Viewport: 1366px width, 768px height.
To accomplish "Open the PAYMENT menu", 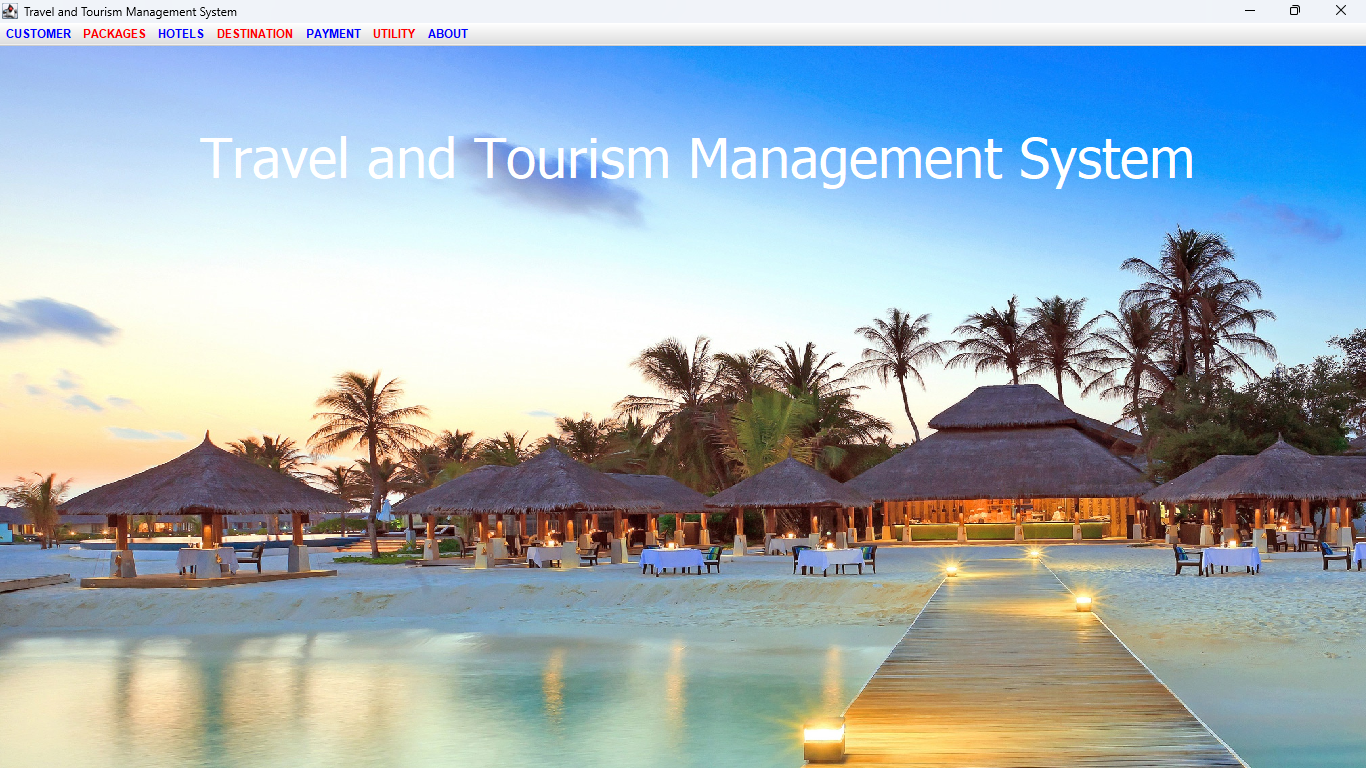I will click(x=334, y=34).
